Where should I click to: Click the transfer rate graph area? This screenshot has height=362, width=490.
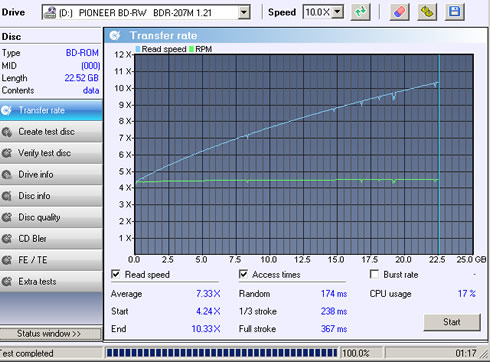click(x=303, y=154)
